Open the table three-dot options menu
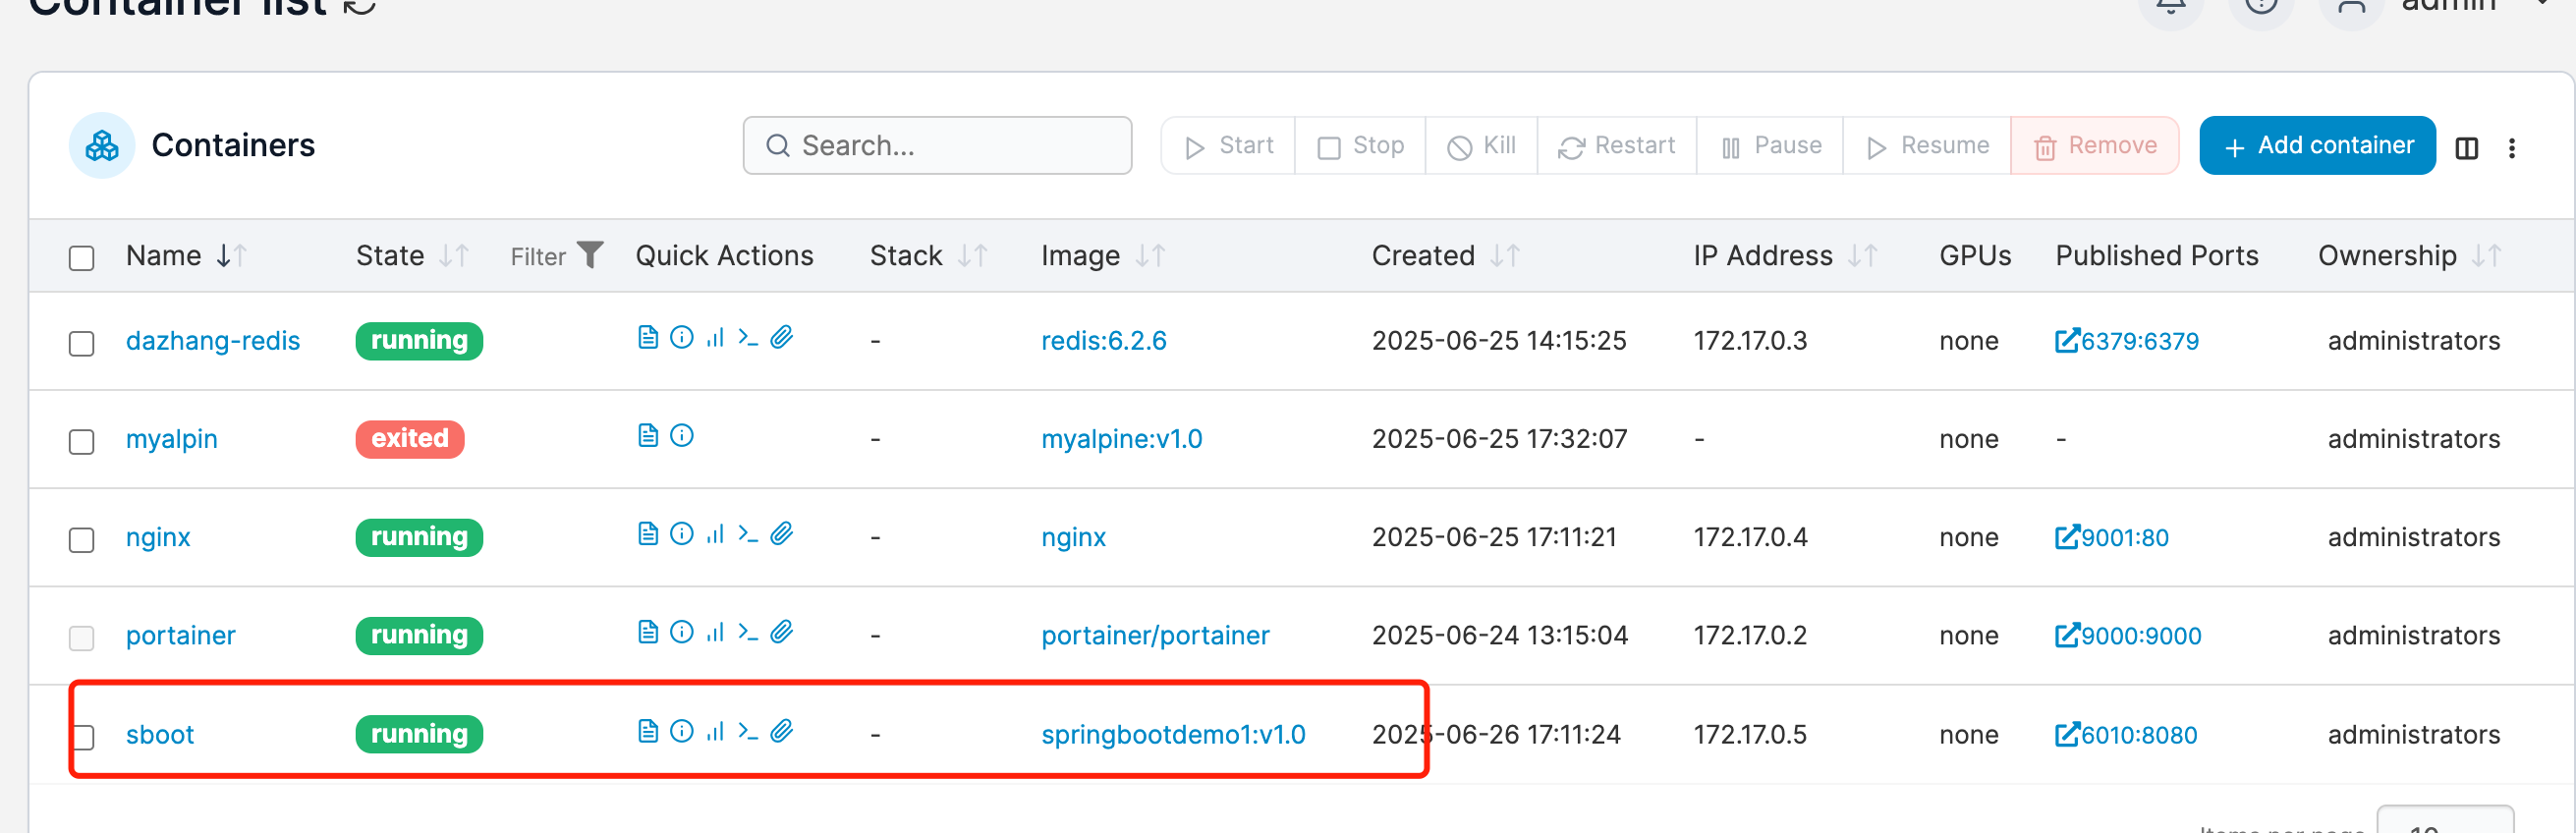 pos(2512,148)
